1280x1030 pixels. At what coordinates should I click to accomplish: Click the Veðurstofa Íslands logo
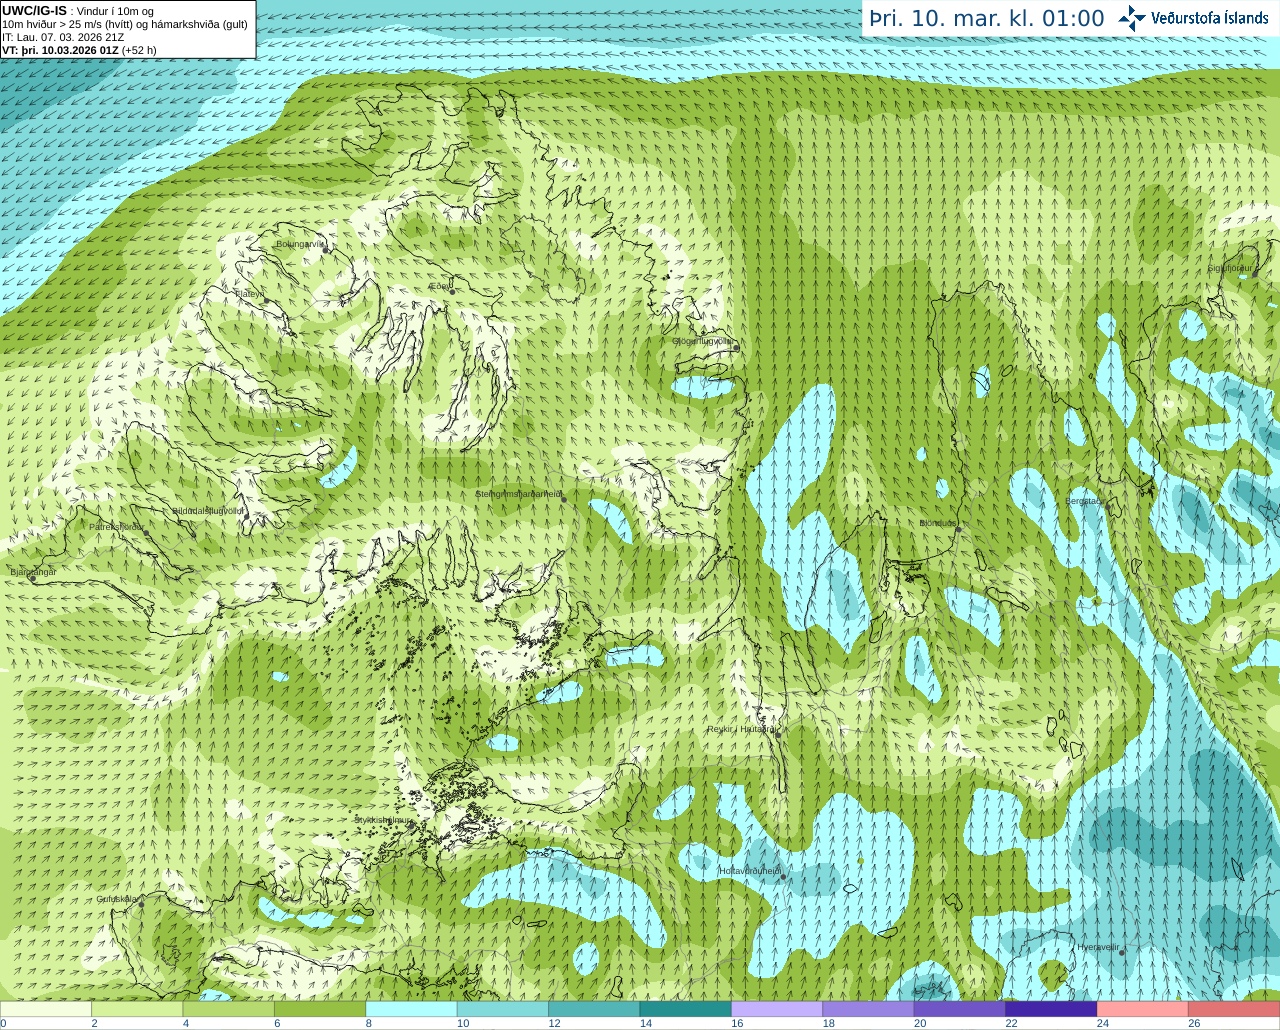click(1194, 18)
